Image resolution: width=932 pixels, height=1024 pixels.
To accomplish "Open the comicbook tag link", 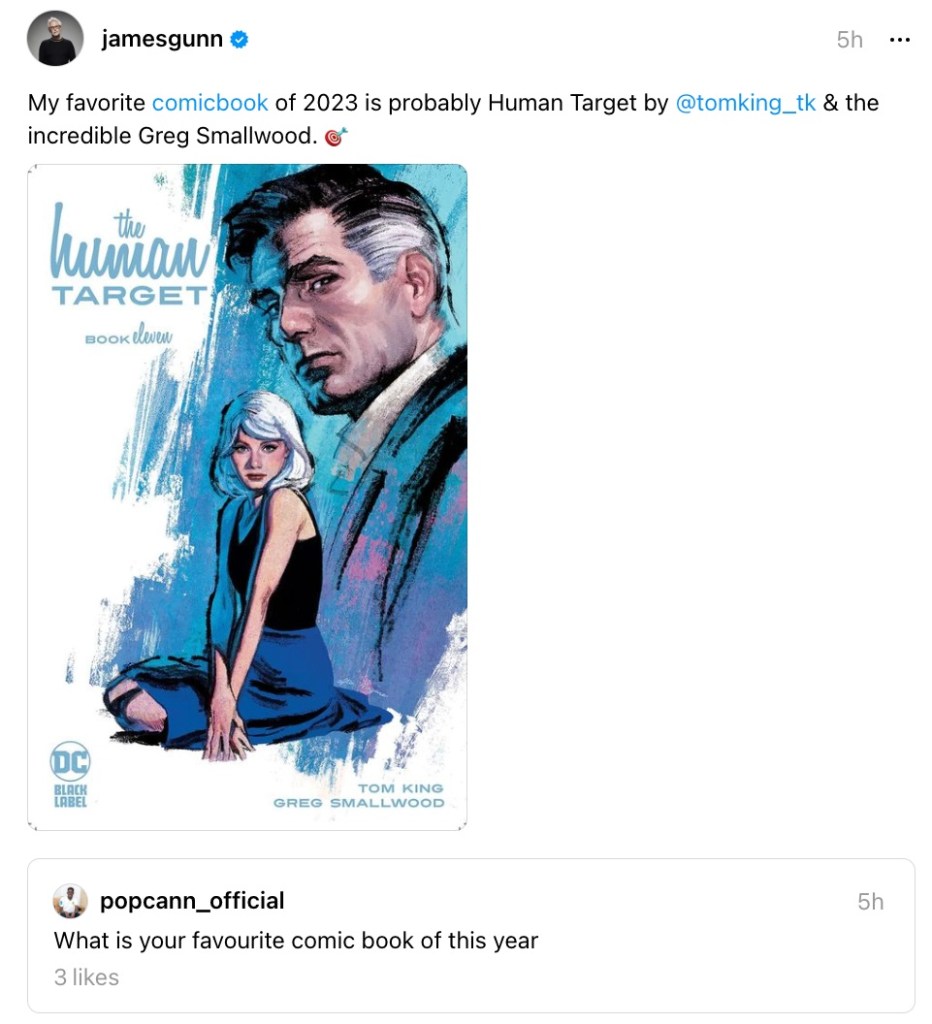I will tap(210, 103).
